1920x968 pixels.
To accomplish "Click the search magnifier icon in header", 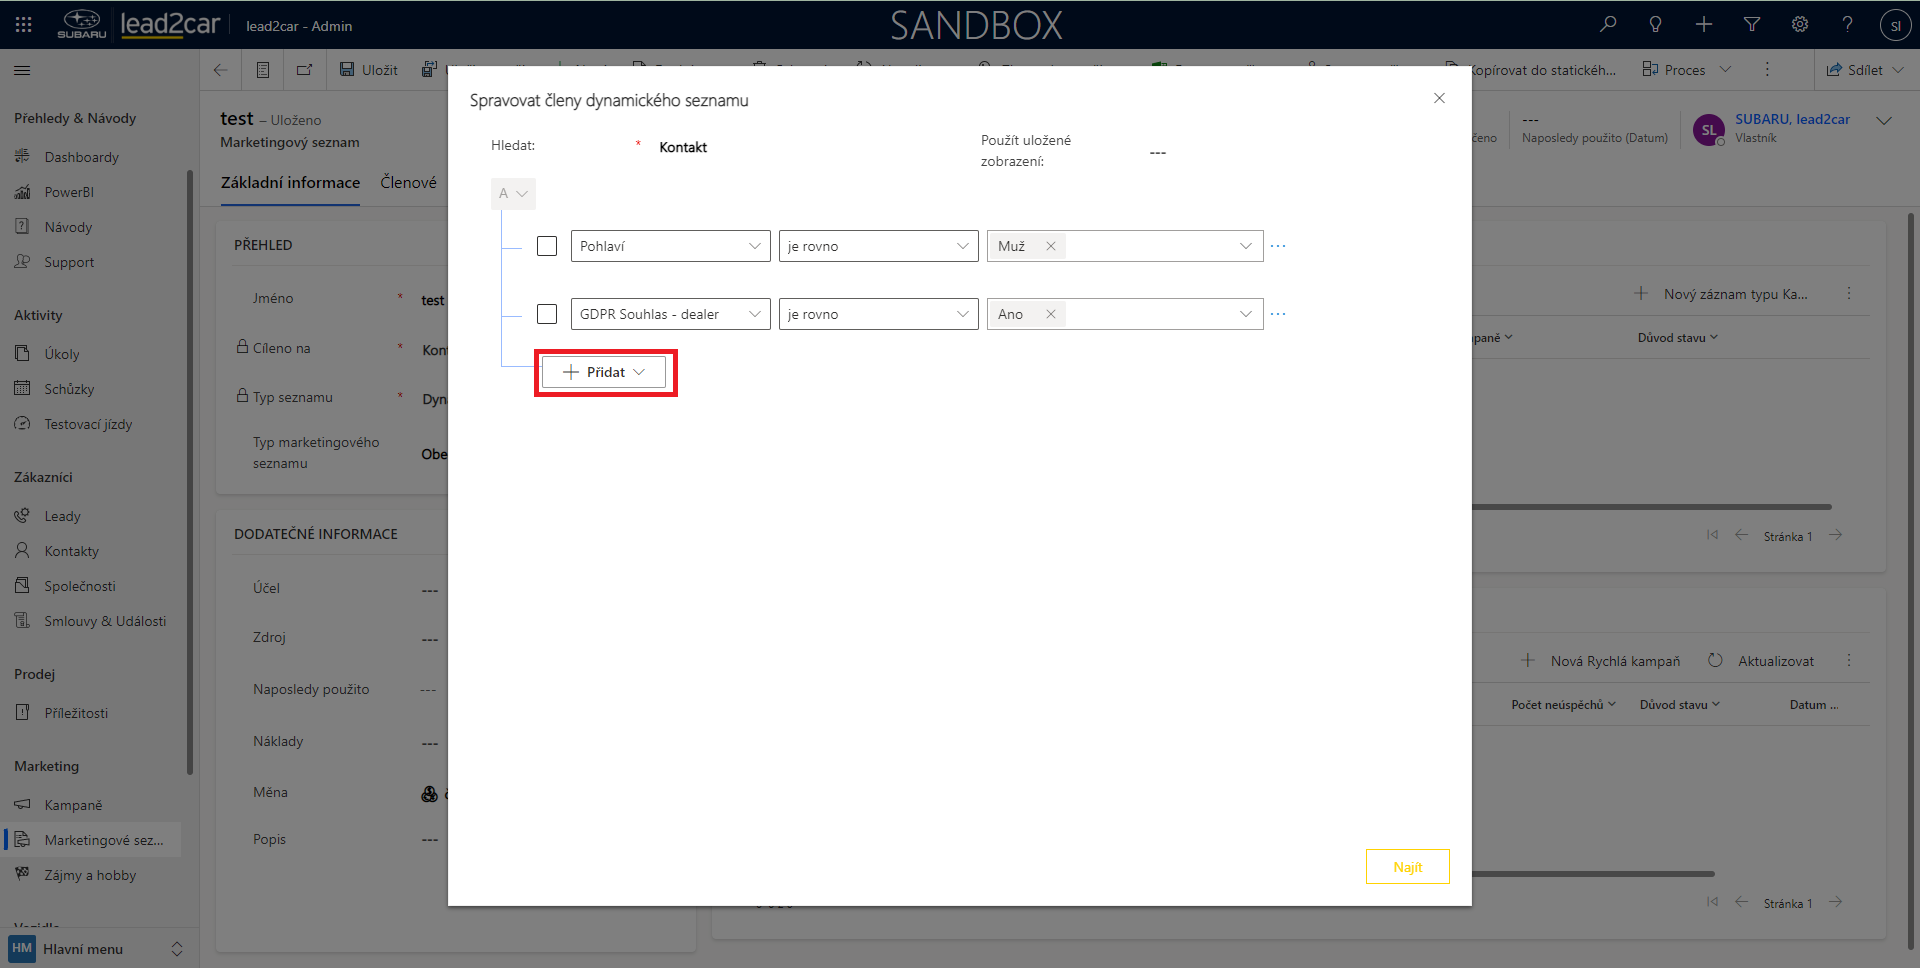I will 1608,25.
